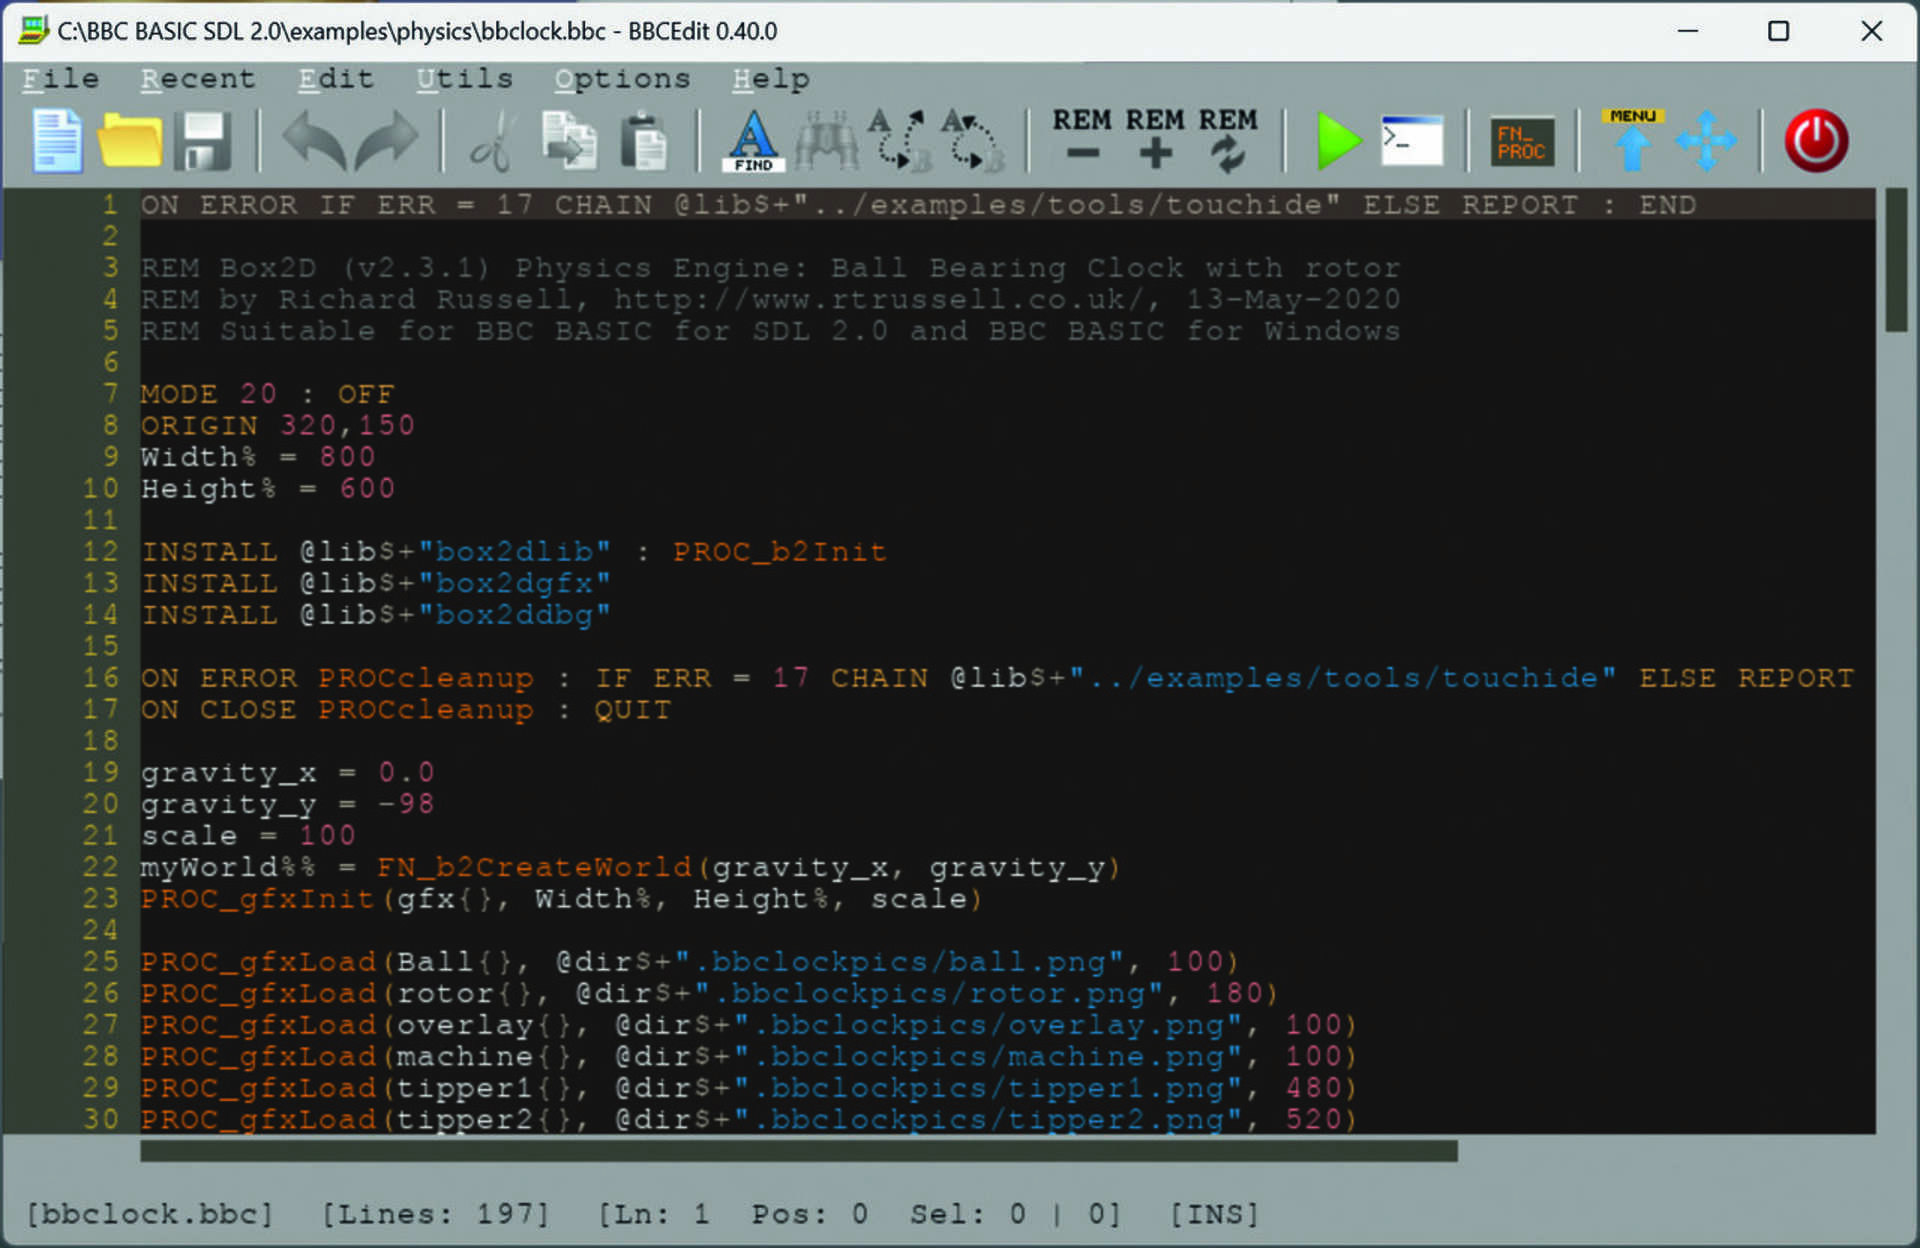This screenshot has height=1248, width=1920.
Task: Click the MENU up-arrow icon
Action: point(1632,141)
